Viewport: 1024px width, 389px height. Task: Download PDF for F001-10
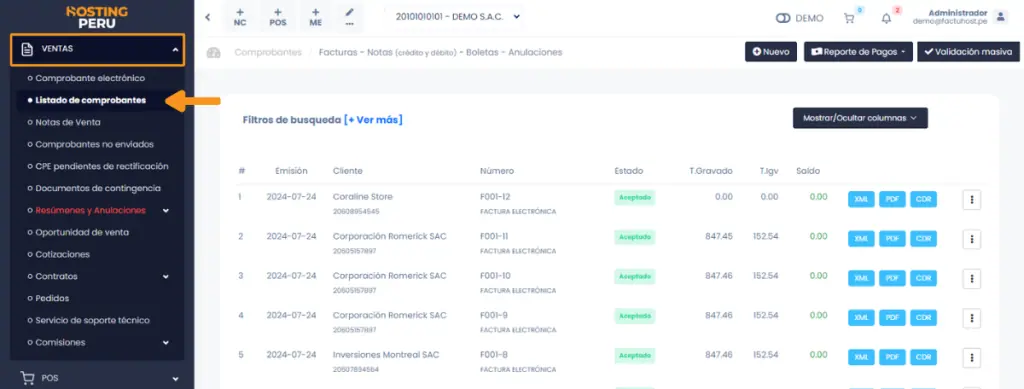[x=892, y=279]
